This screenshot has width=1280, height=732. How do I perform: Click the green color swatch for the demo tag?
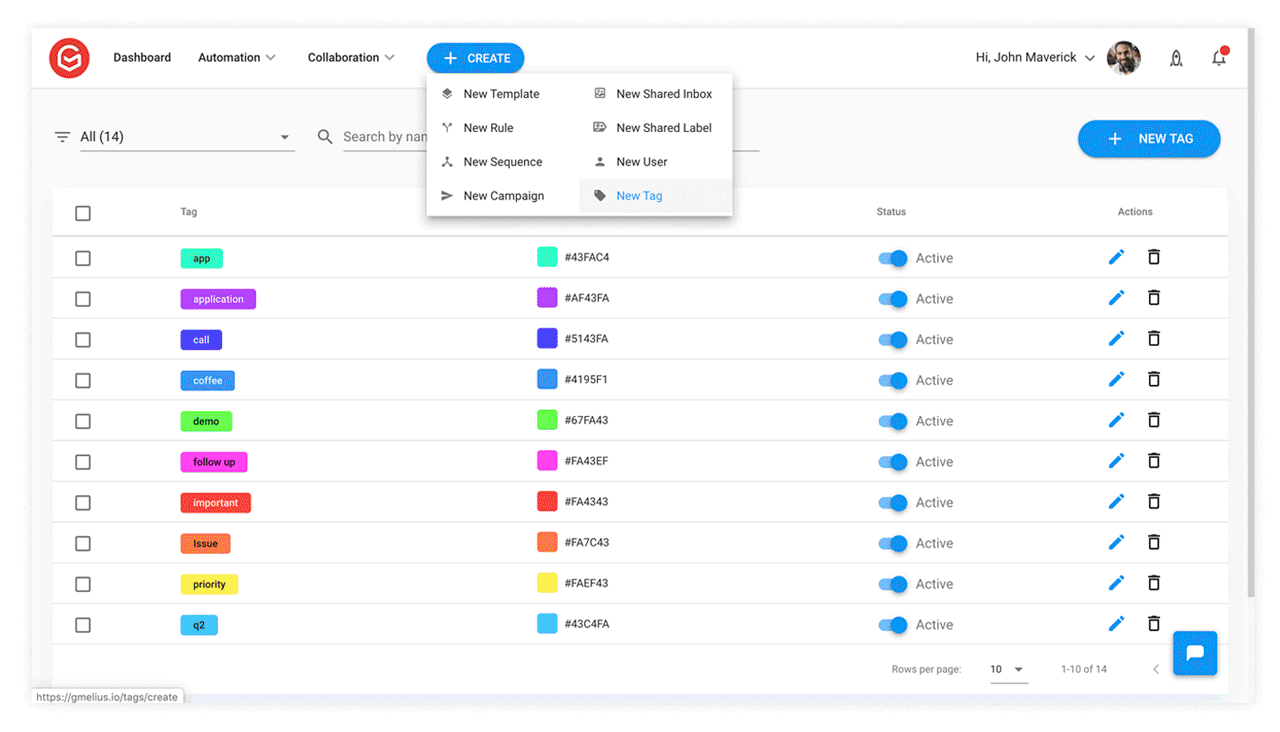[x=547, y=420]
